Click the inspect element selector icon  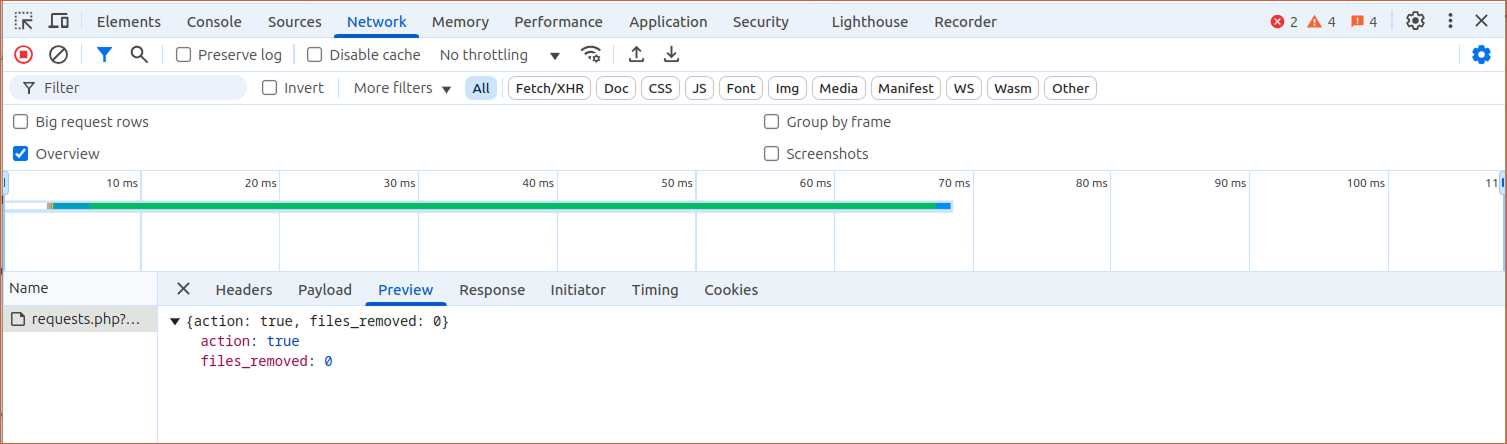(x=24, y=21)
